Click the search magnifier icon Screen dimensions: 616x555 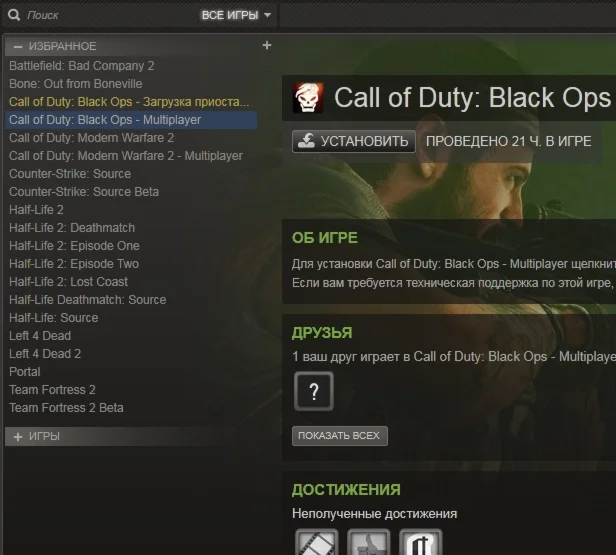[x=14, y=15]
